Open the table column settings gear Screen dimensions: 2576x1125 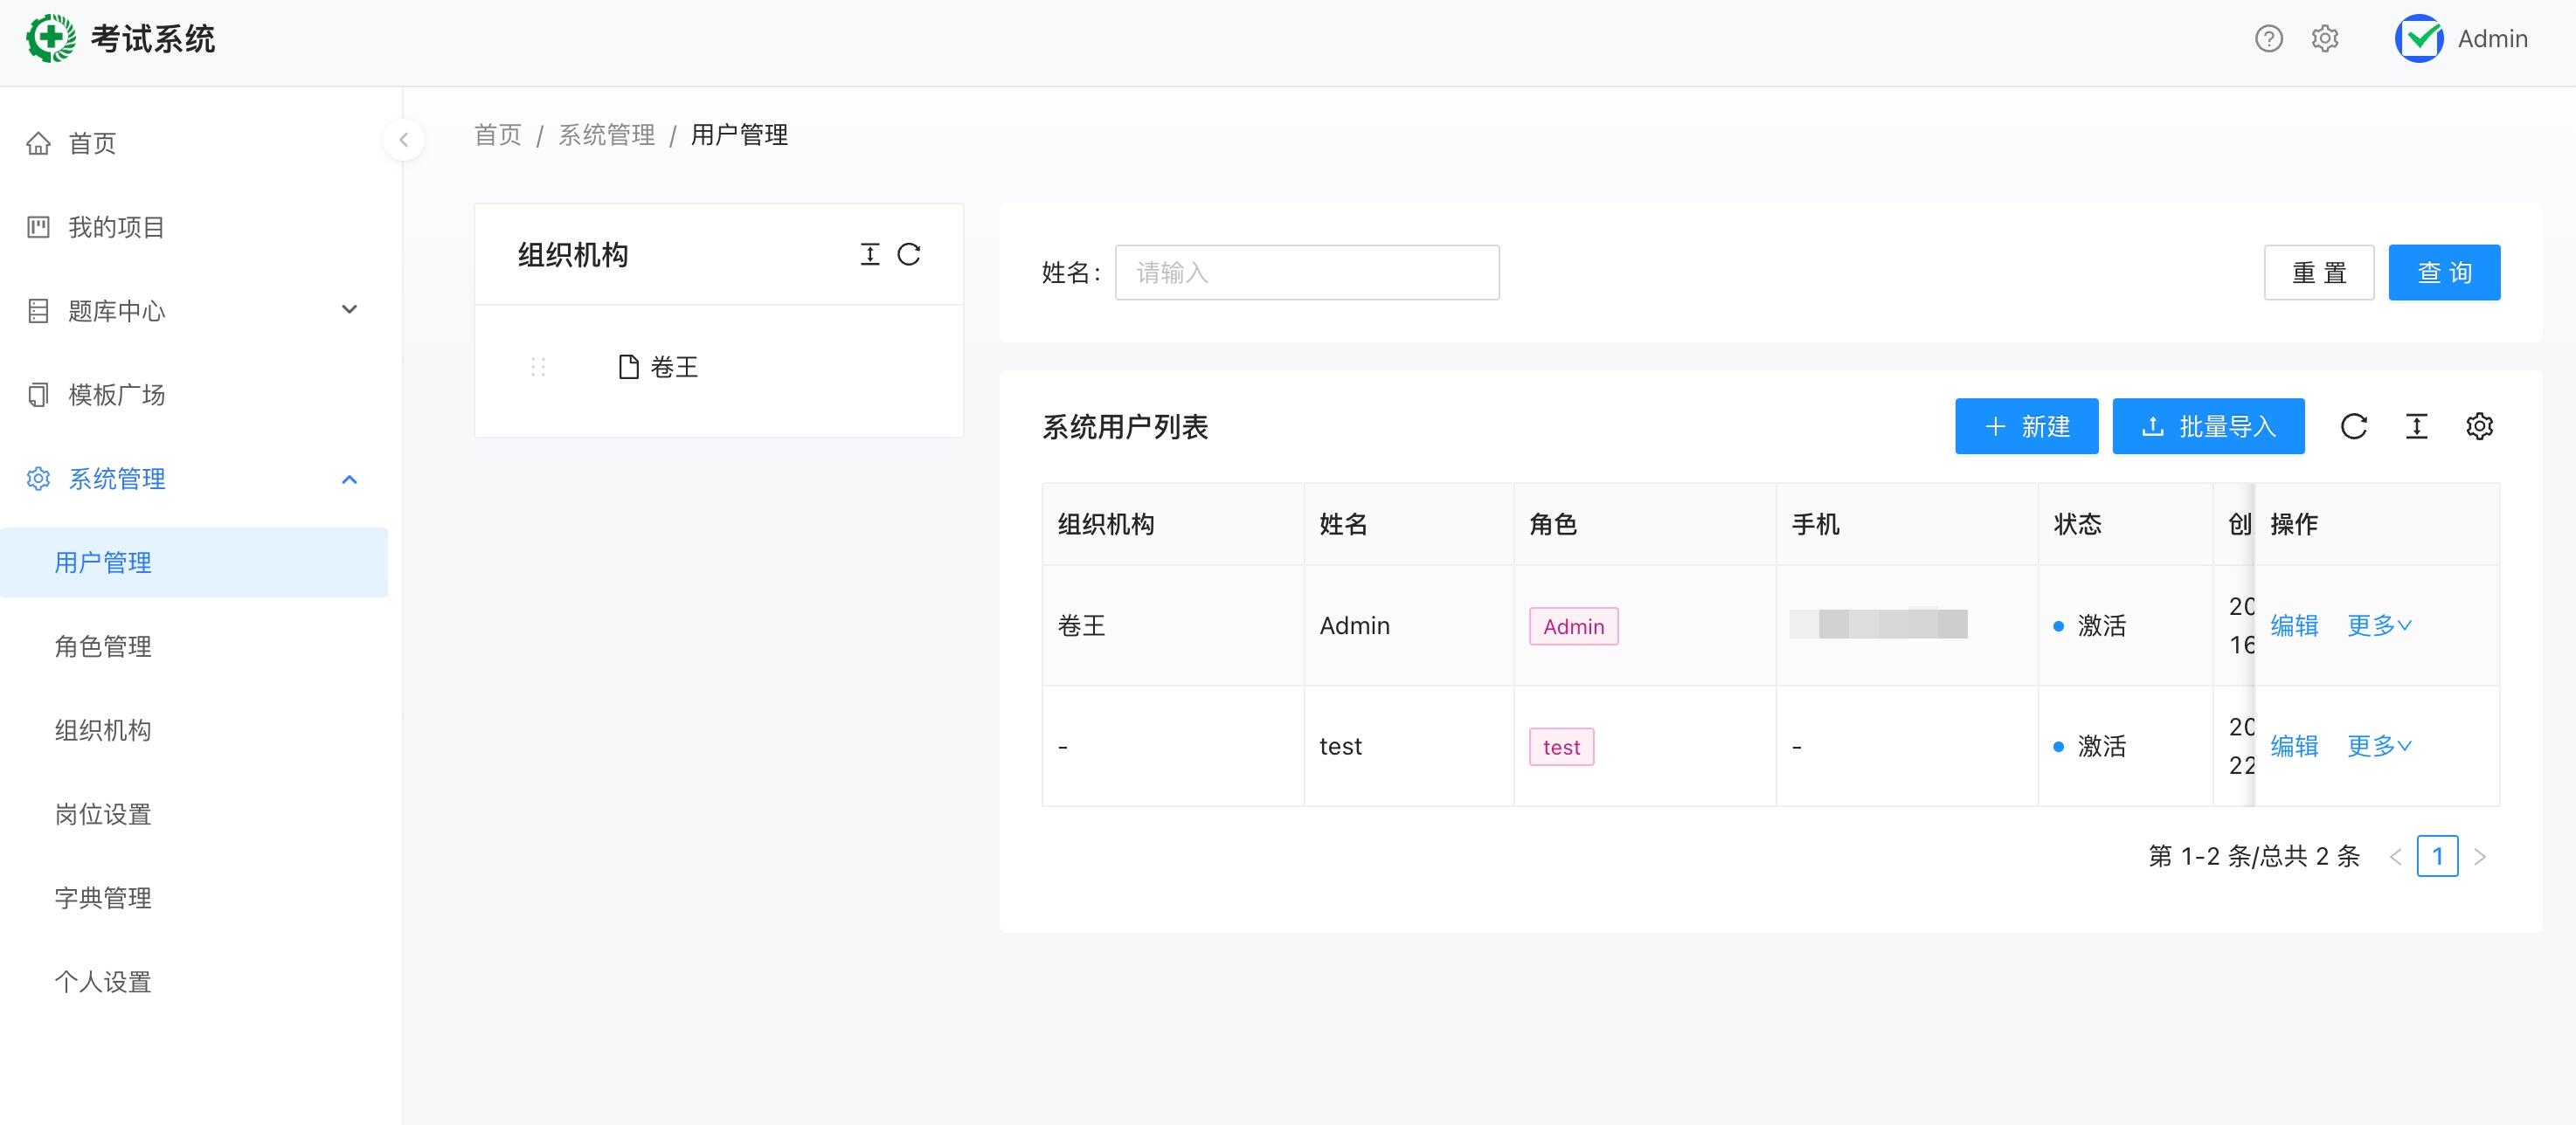point(2479,427)
